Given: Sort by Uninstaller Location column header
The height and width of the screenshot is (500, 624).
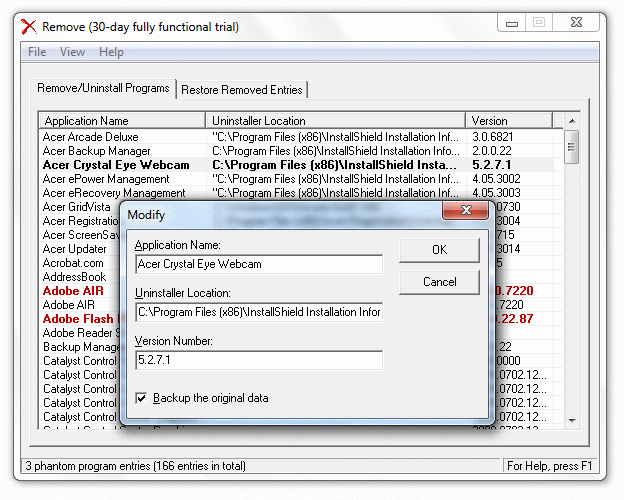Looking at the screenshot, I should (335, 121).
